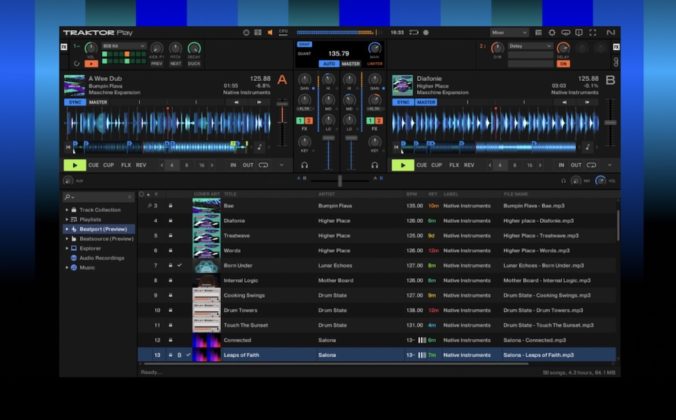Enable AUTO mode under the master tempo
The height and width of the screenshot is (420, 676).
point(328,64)
